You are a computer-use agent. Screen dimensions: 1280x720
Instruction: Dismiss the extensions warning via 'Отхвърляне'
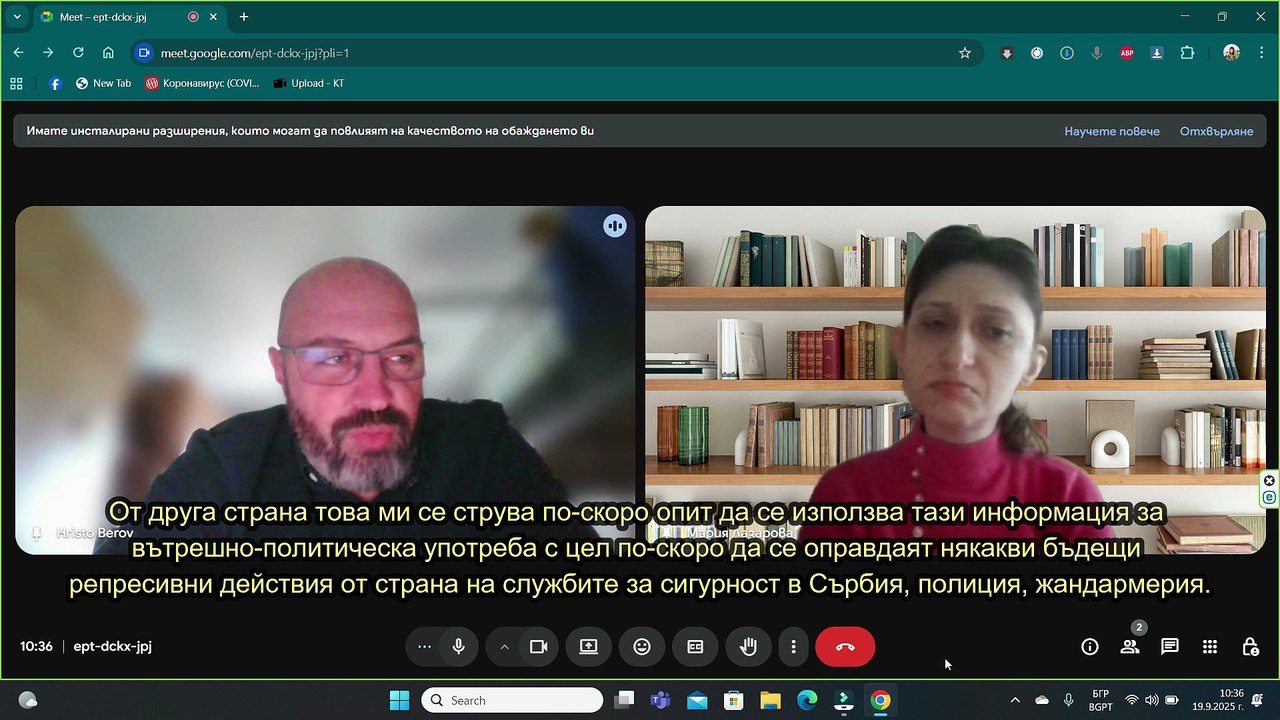coord(1216,131)
